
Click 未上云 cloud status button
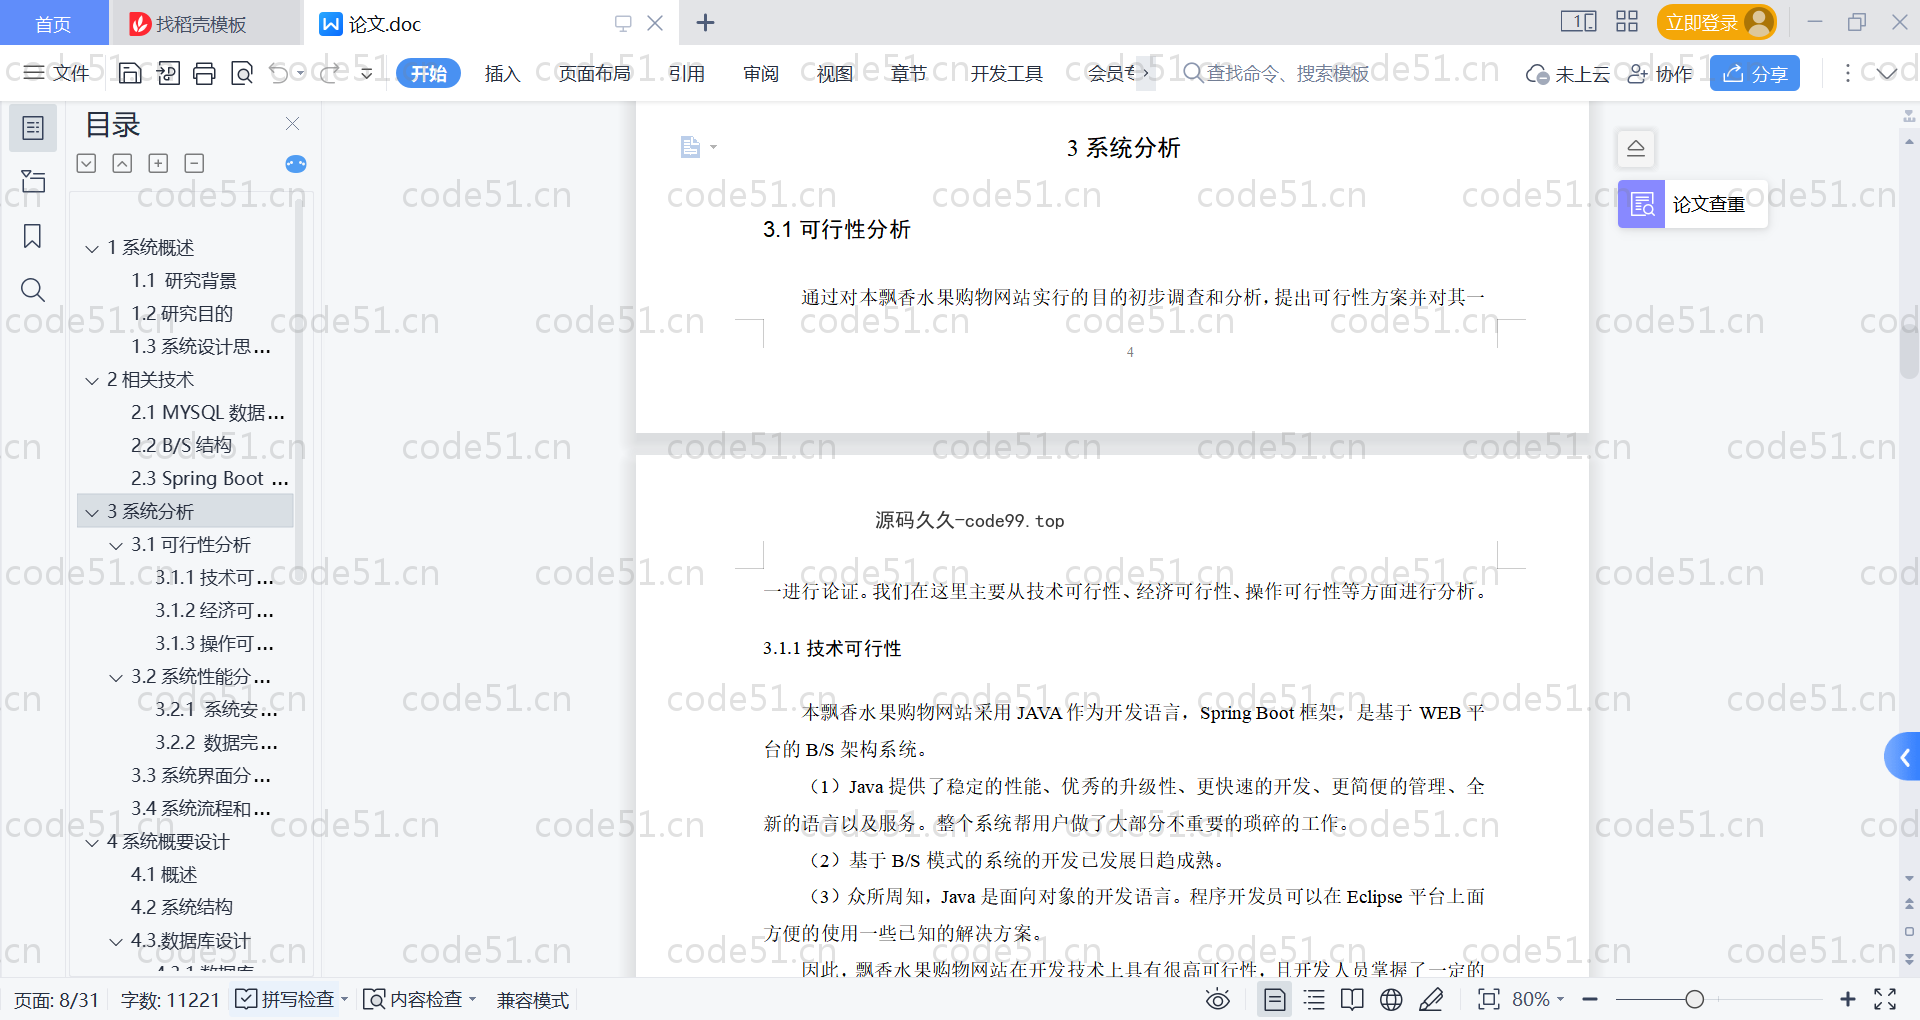(1567, 73)
